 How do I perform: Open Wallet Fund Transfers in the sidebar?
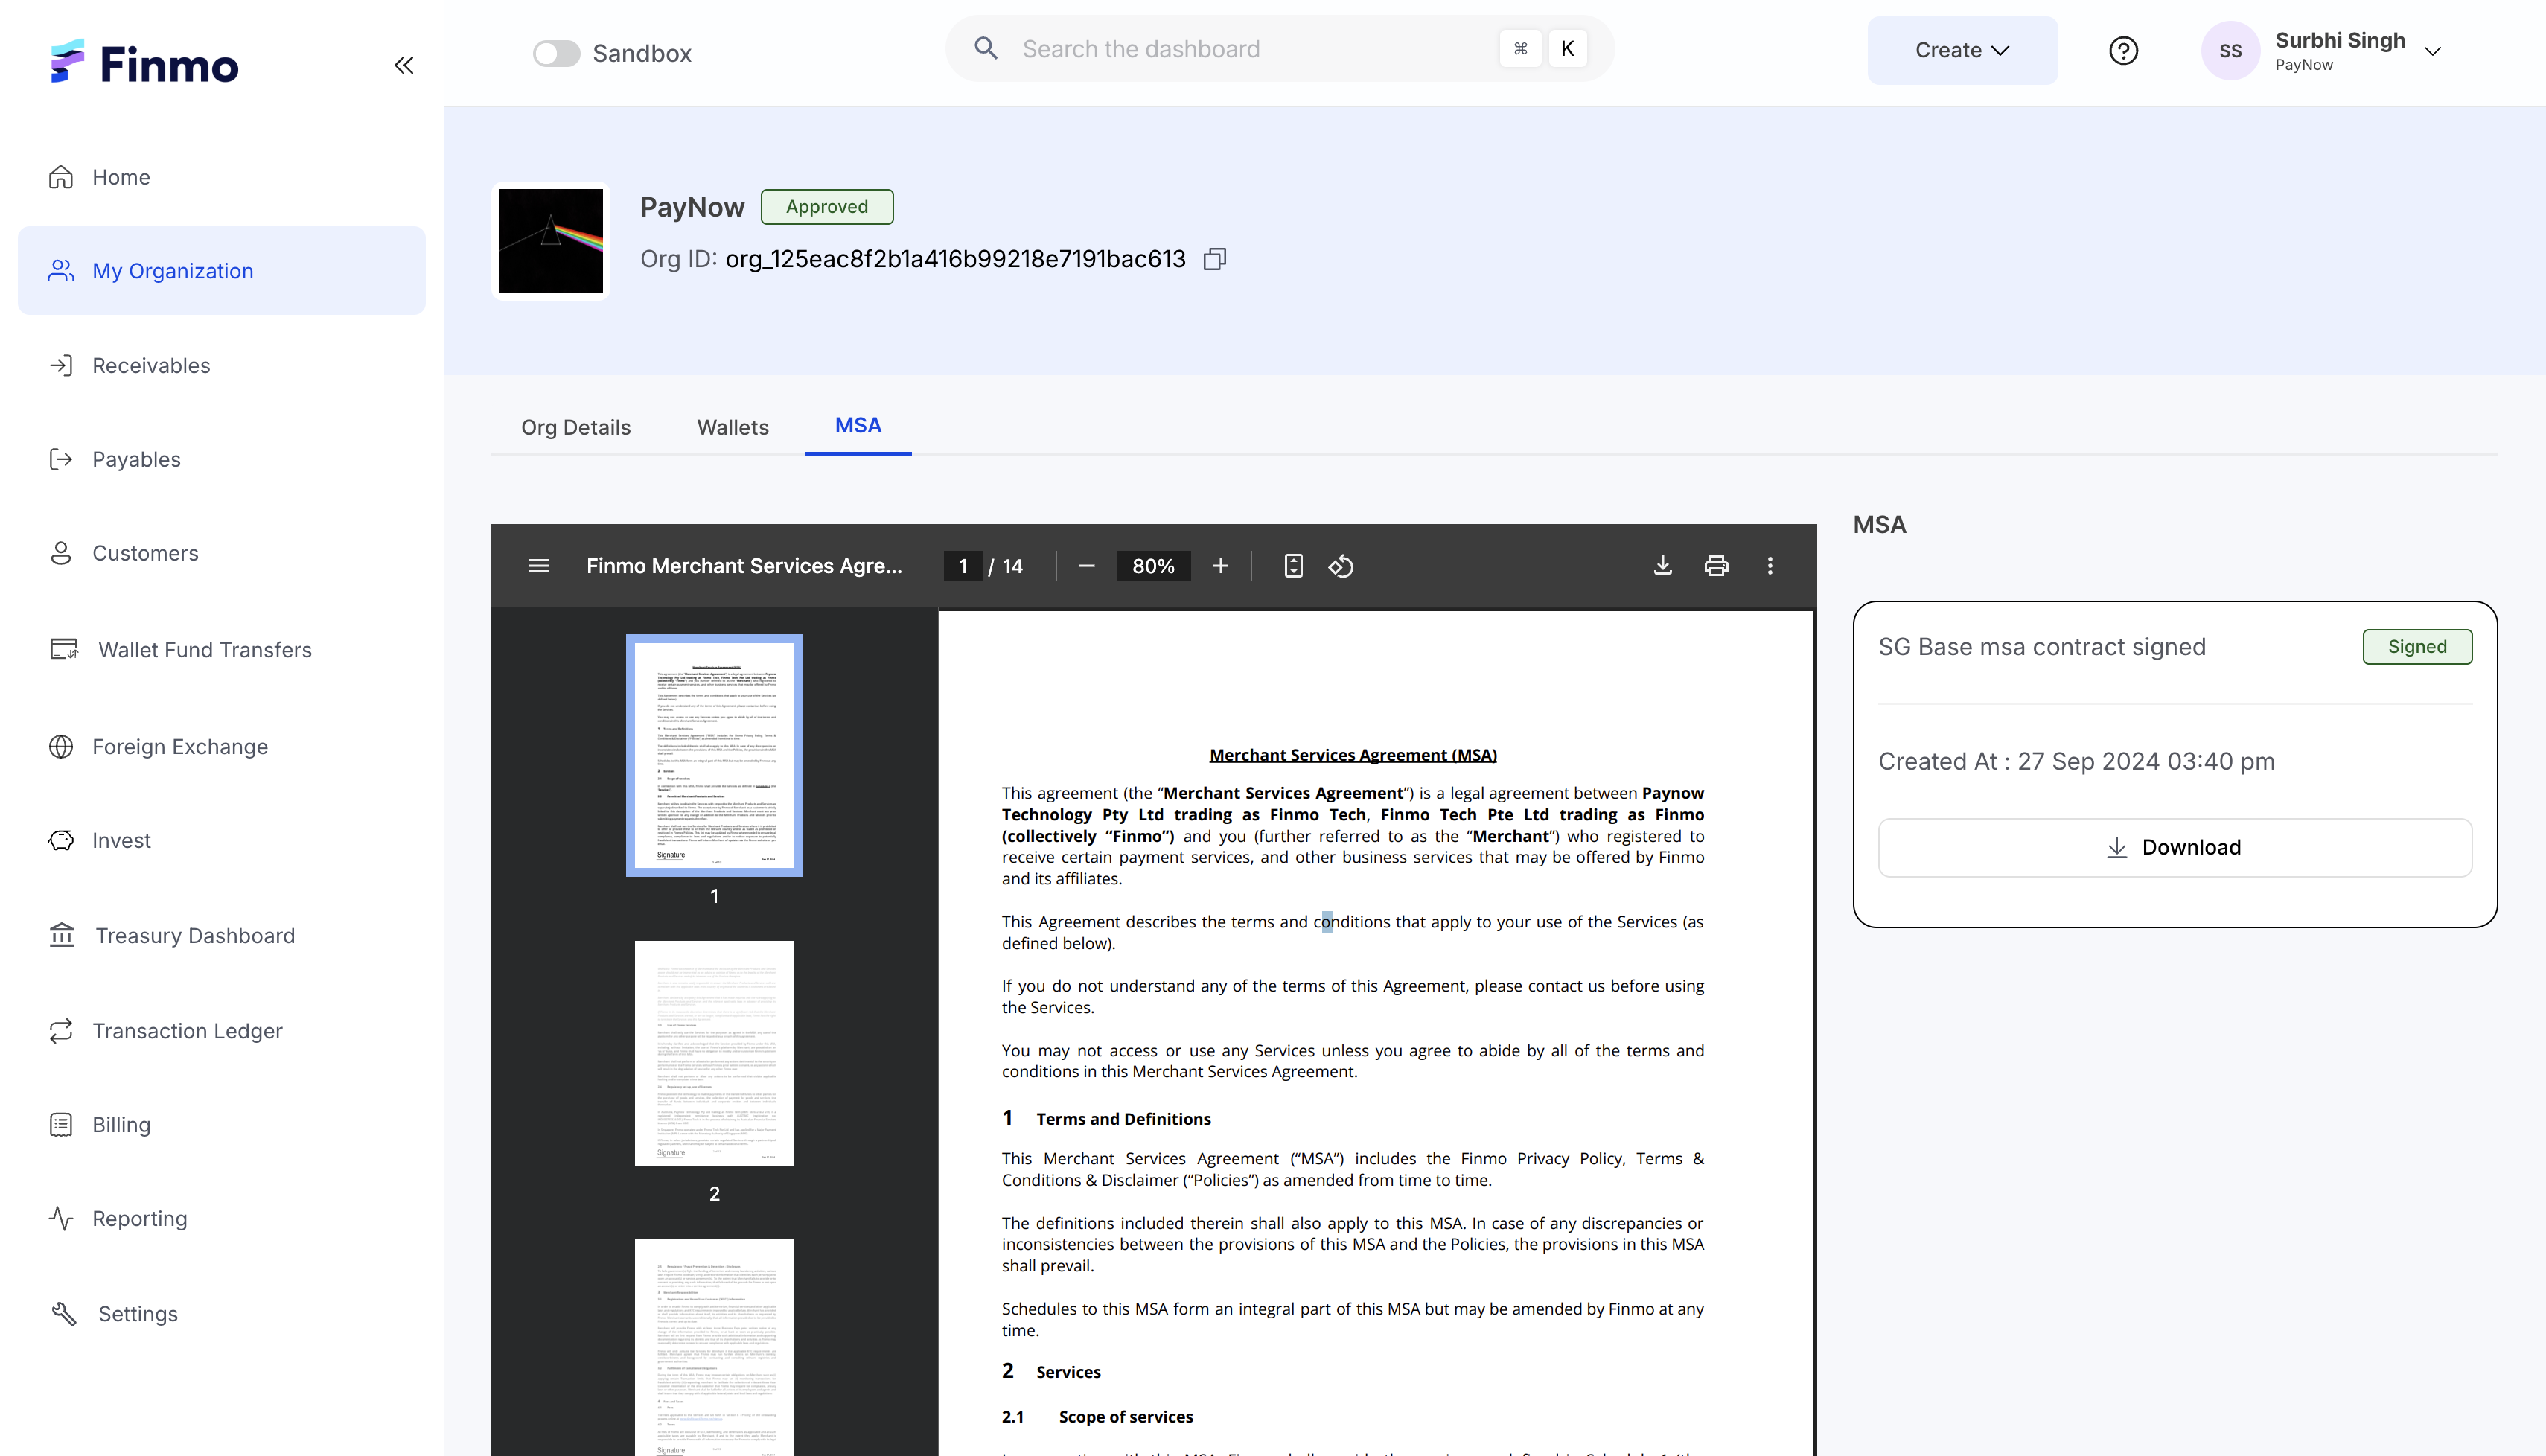pos(221,650)
